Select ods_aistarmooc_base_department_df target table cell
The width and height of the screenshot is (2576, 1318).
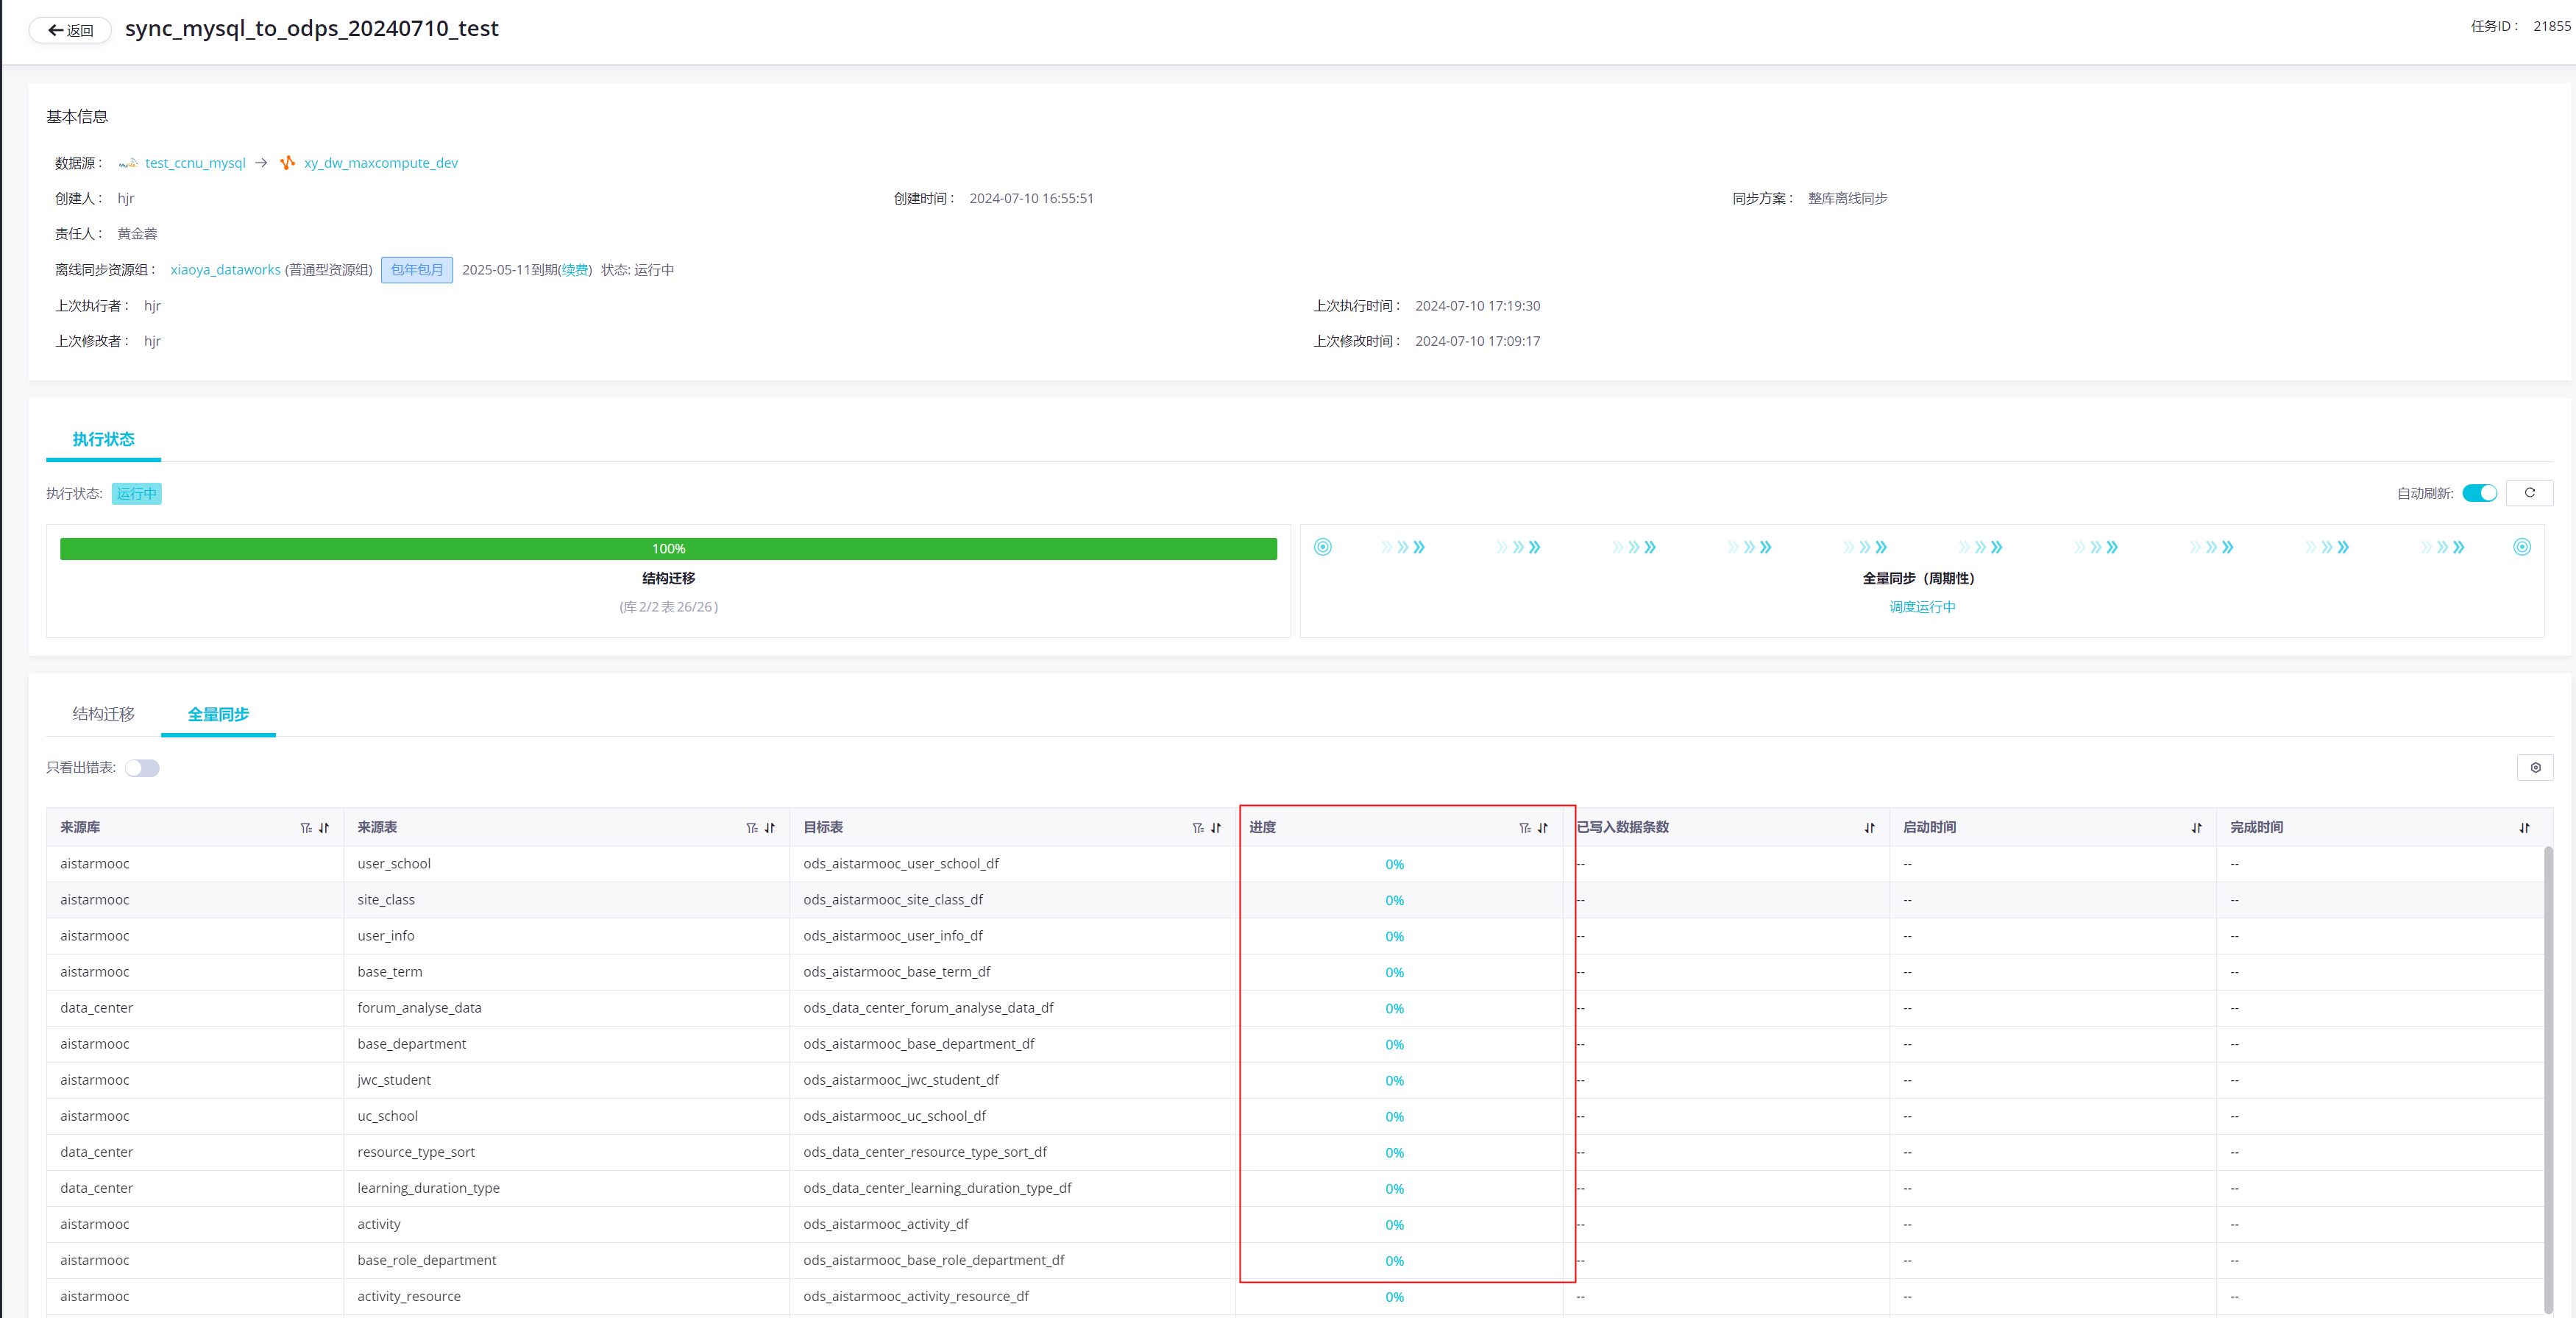tap(1012, 1044)
